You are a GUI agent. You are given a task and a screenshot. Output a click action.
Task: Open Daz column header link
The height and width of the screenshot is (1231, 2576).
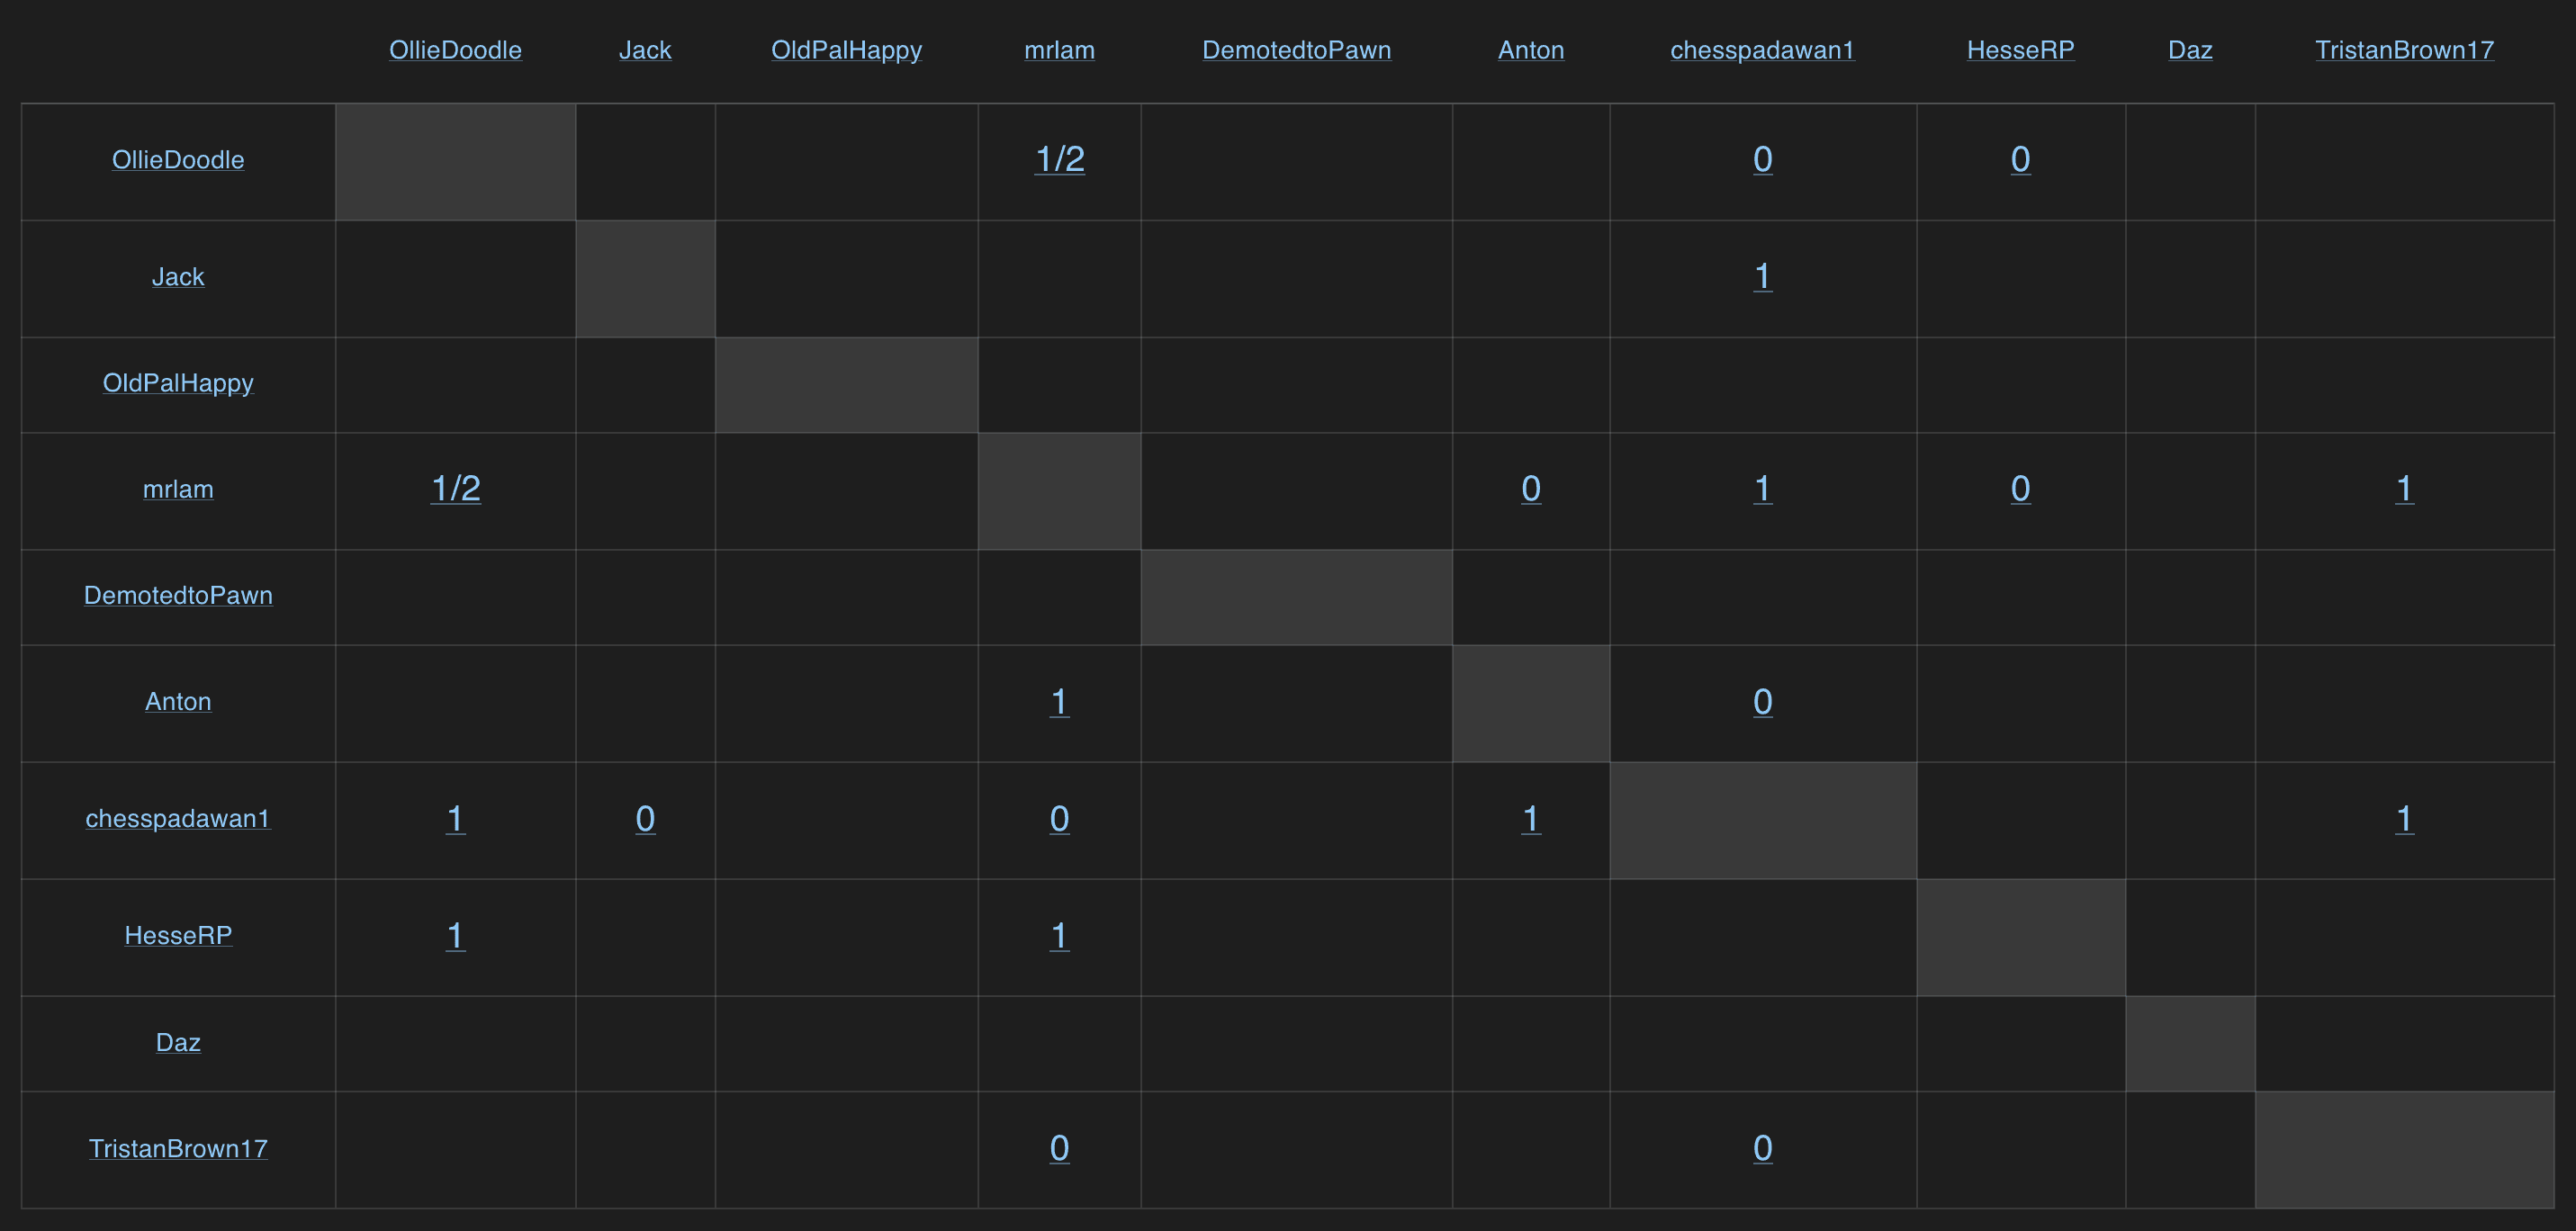pos(2190,50)
